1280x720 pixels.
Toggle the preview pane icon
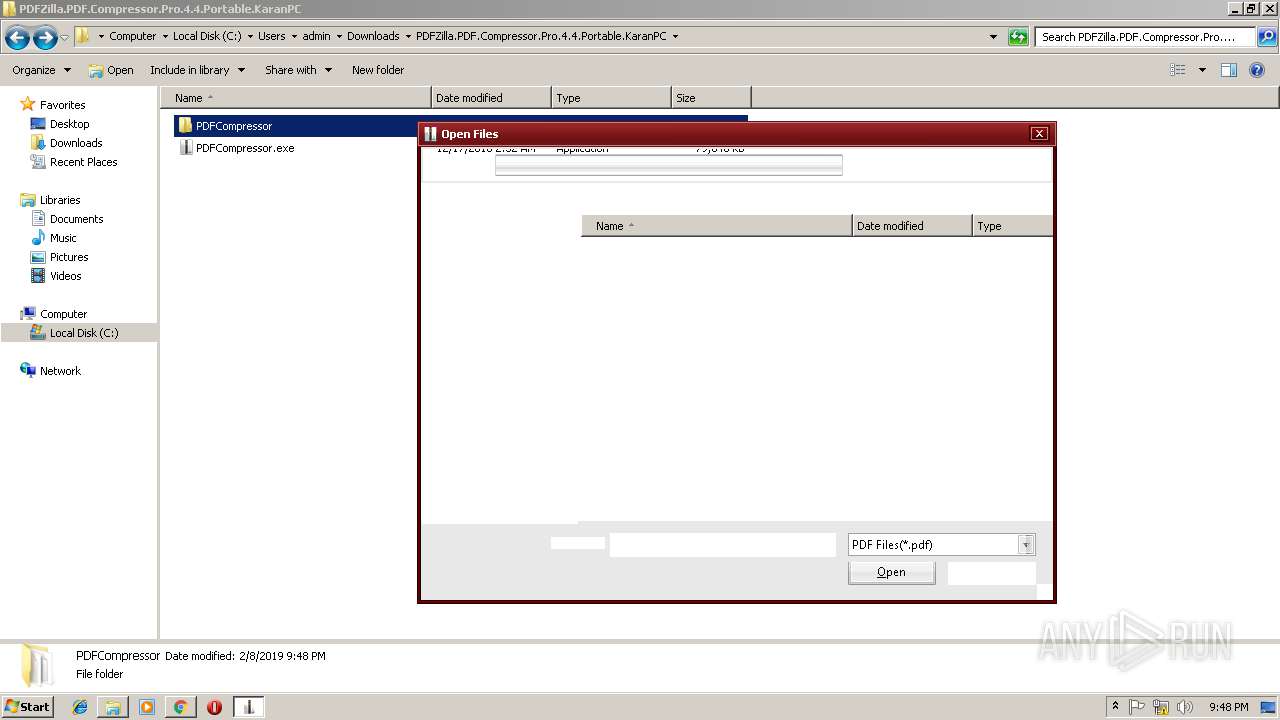click(1229, 70)
